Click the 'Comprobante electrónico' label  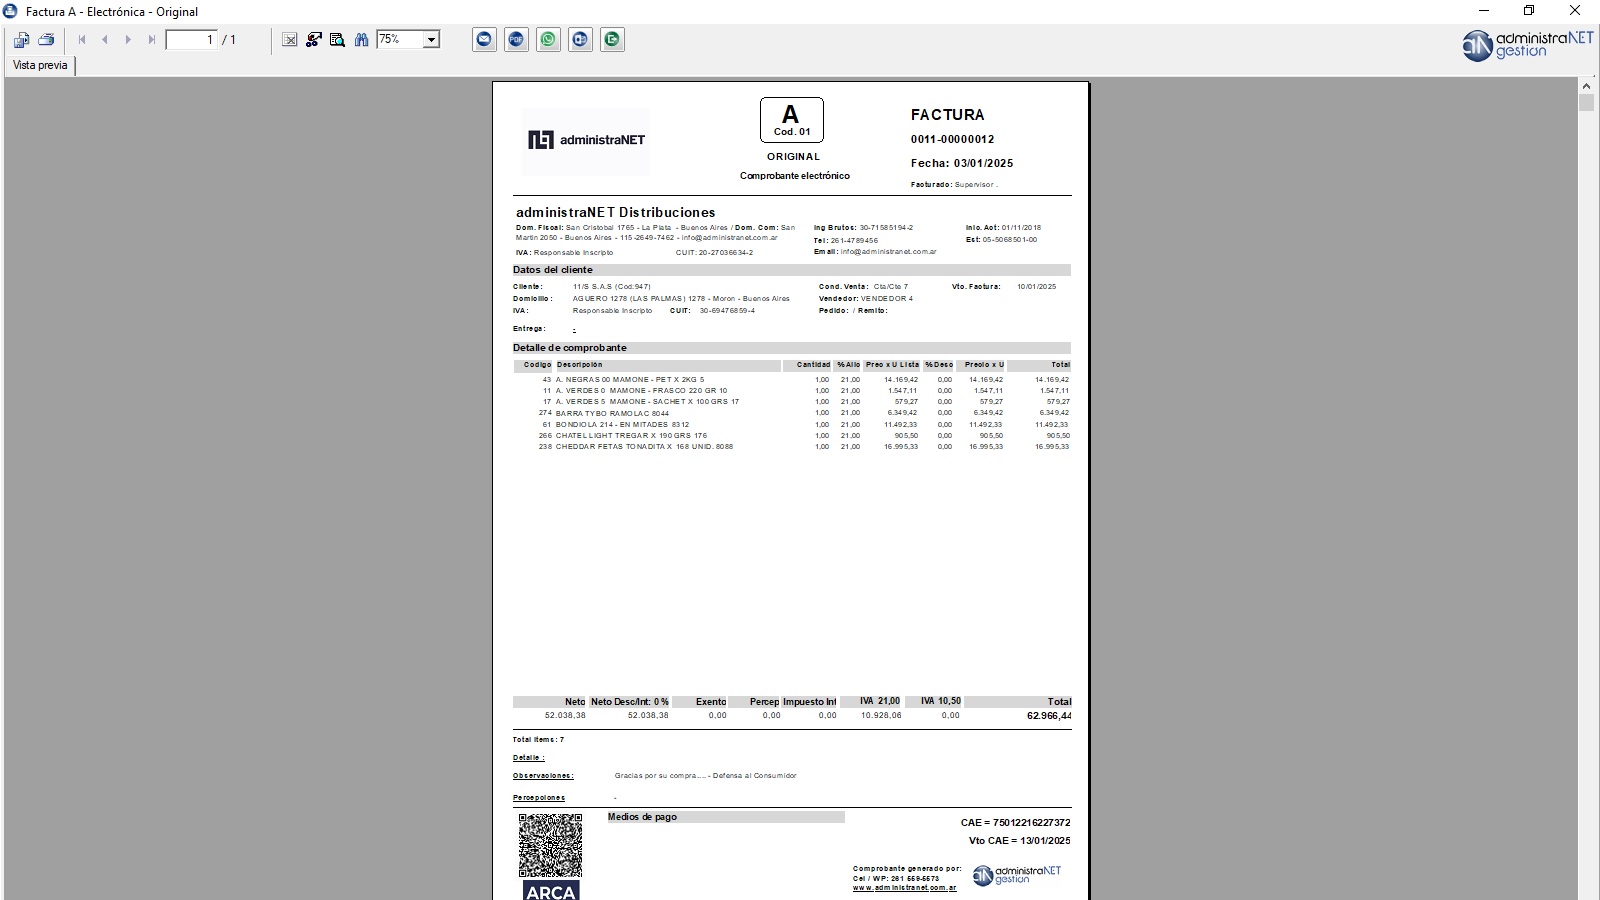pyautogui.click(x=794, y=176)
